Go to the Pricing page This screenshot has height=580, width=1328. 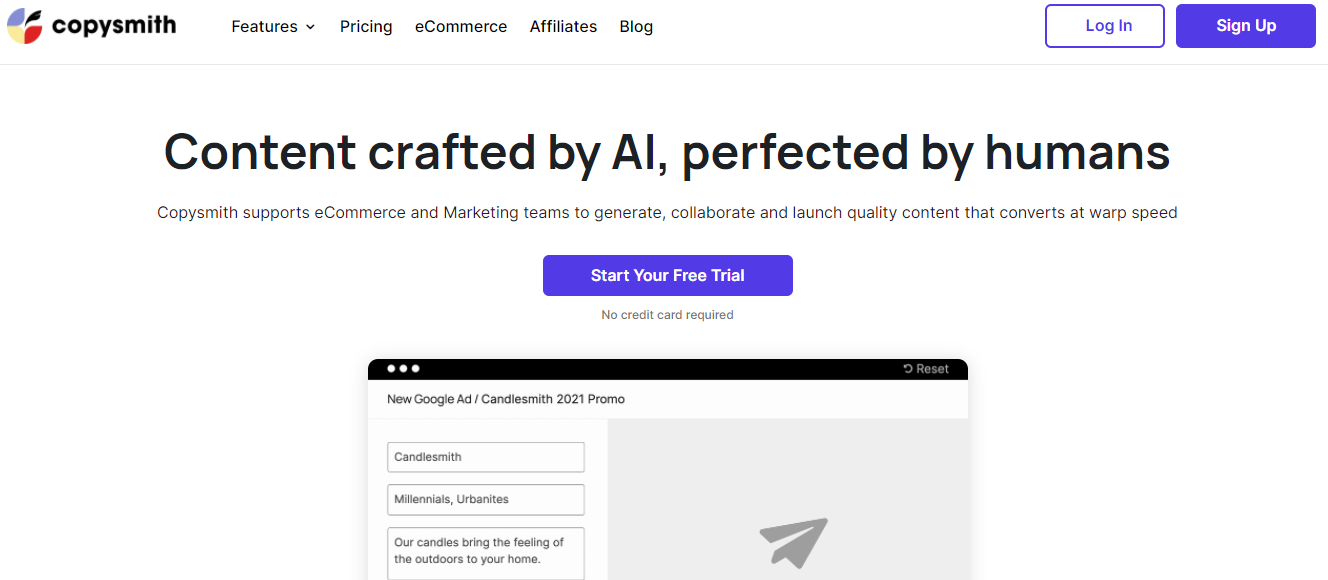pyautogui.click(x=366, y=27)
